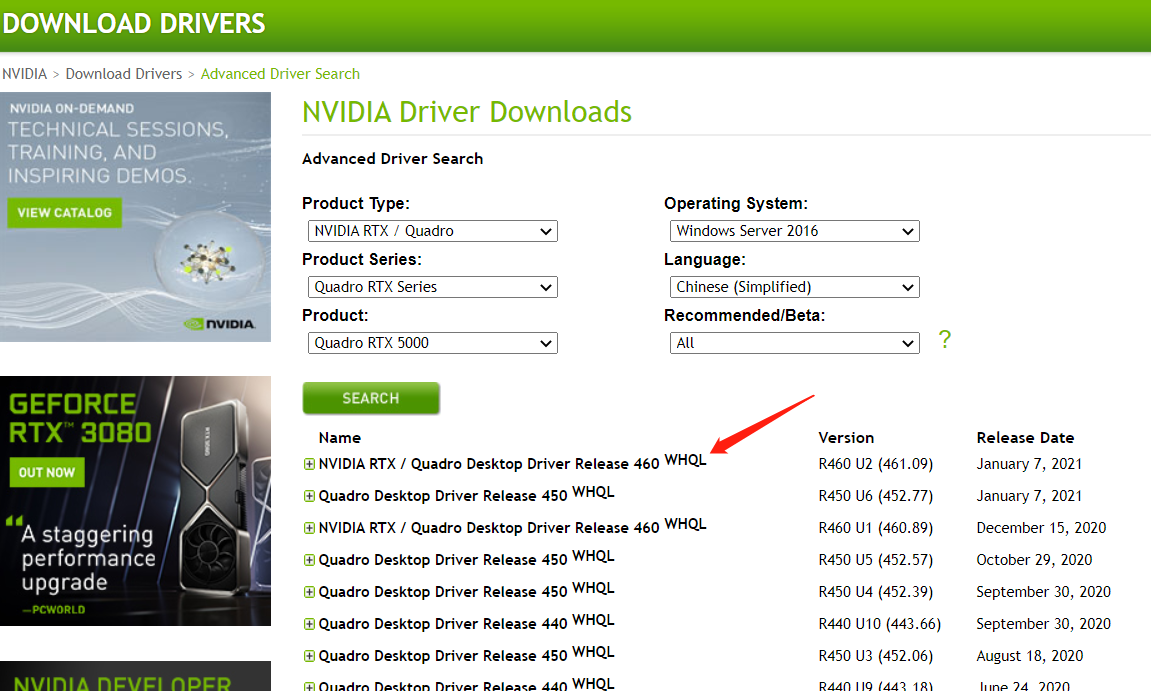Click the NVIDIA Developer banner
The image size is (1151, 699).
pyautogui.click(x=135, y=677)
